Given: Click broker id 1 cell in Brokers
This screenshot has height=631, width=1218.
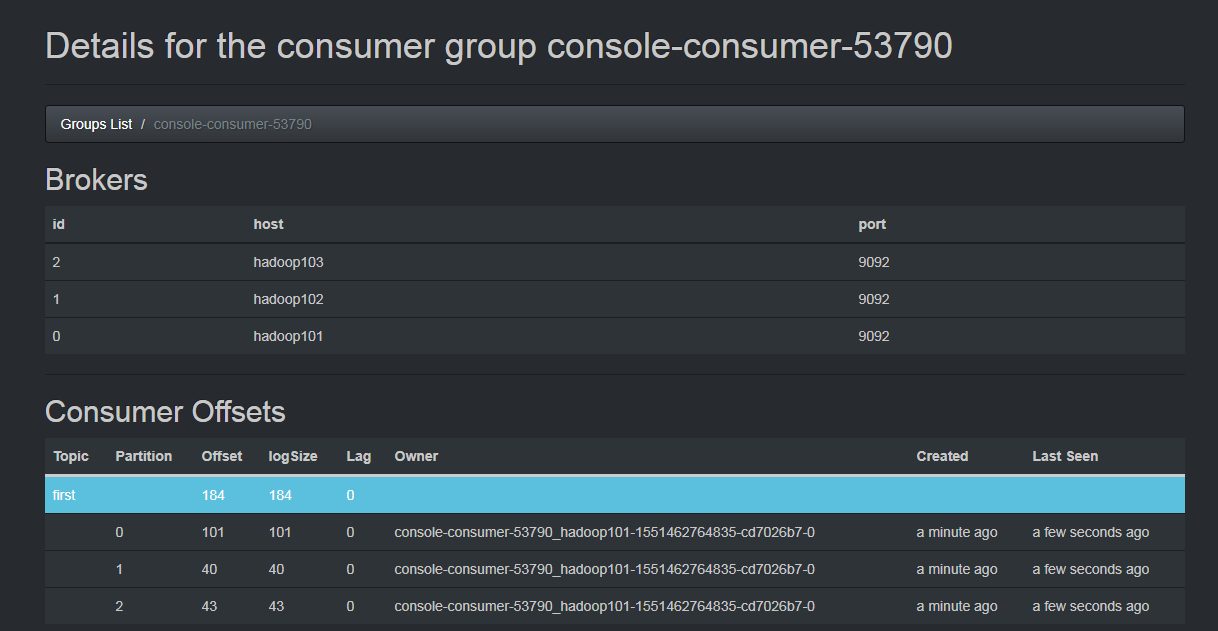Looking at the screenshot, I should [x=57, y=299].
